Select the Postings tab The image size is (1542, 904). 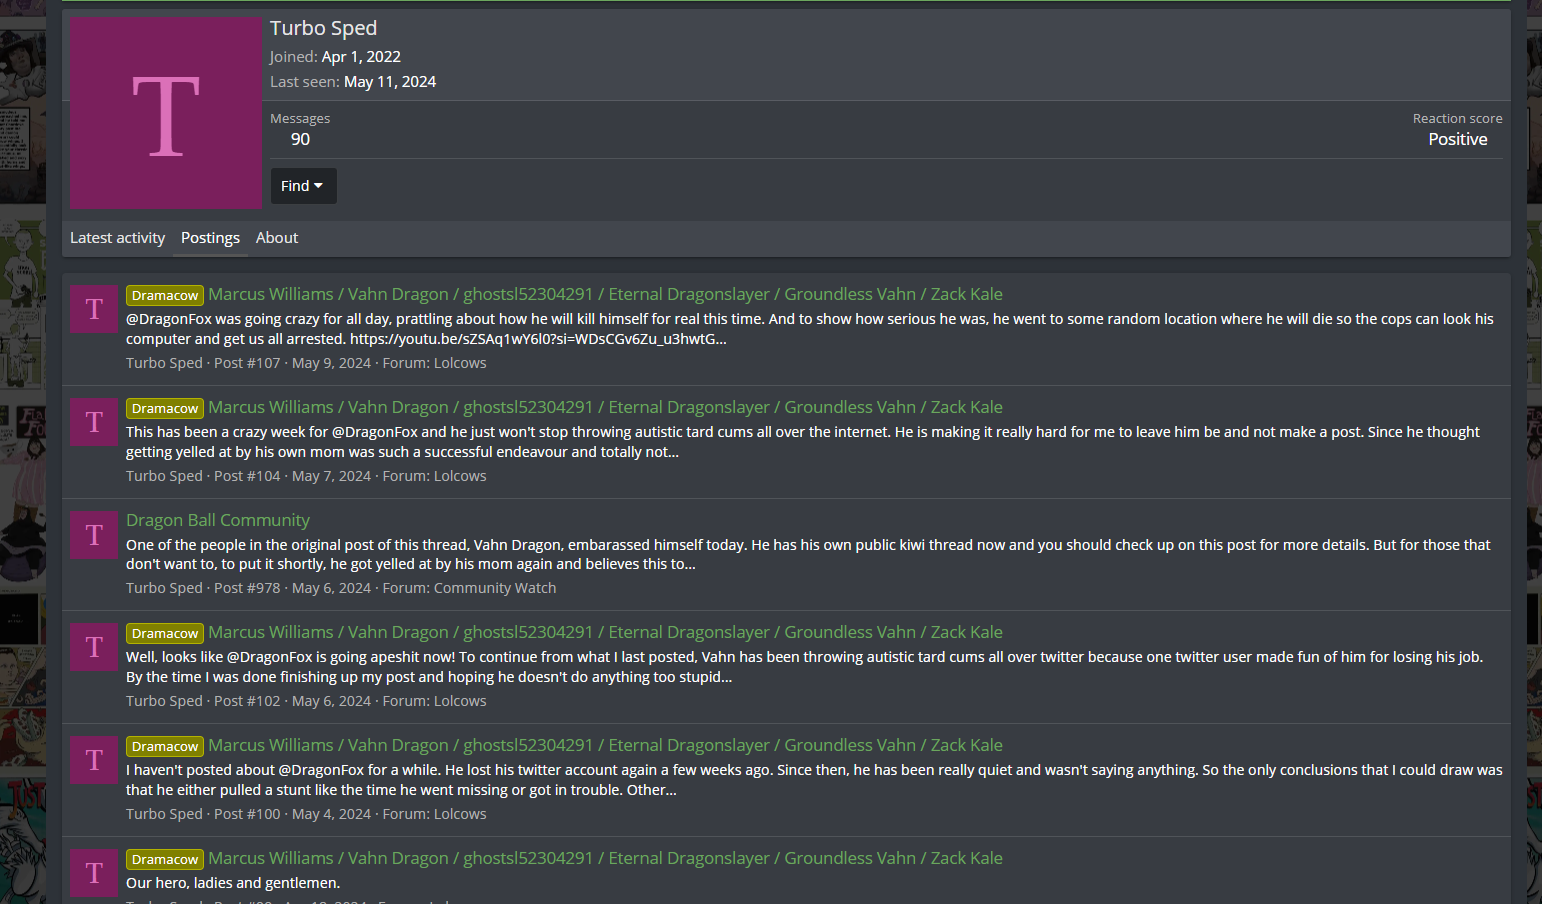pyautogui.click(x=210, y=238)
